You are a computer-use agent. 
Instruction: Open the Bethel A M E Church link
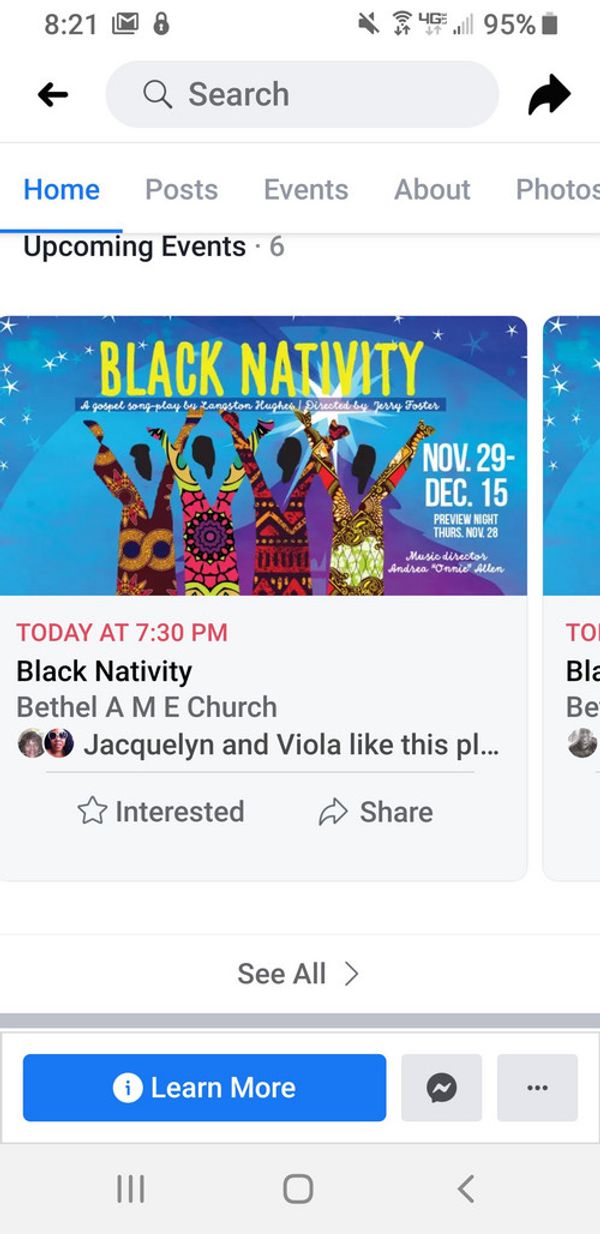click(147, 707)
